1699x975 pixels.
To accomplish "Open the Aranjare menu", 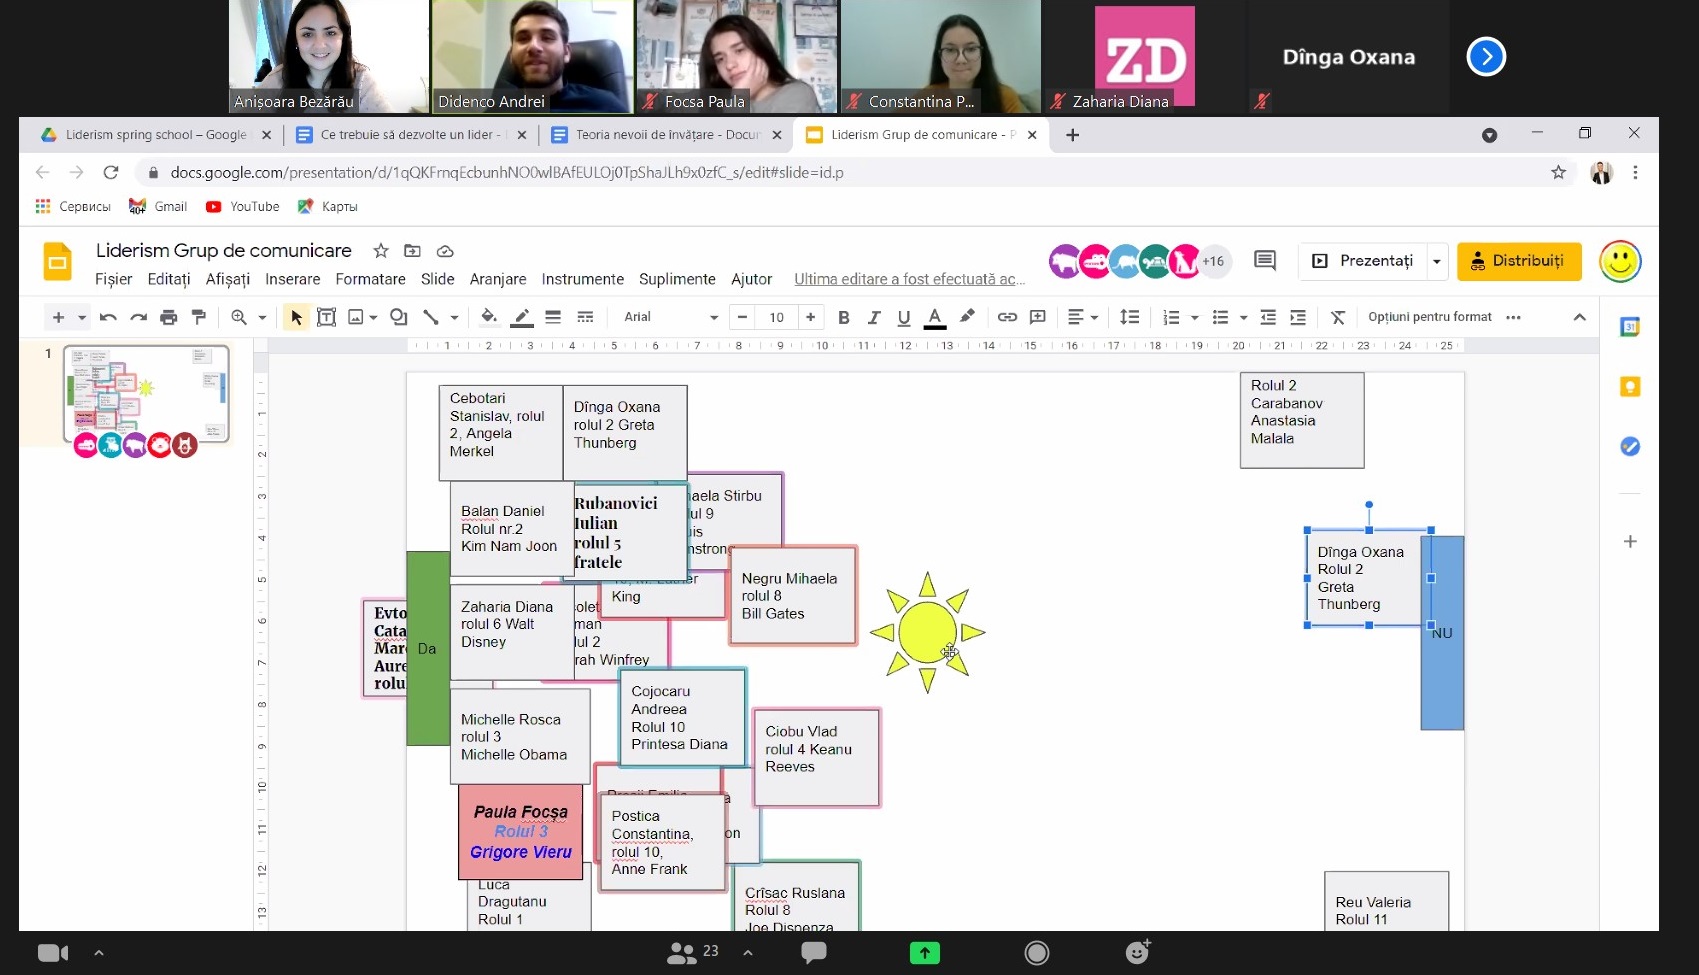I will point(498,279).
